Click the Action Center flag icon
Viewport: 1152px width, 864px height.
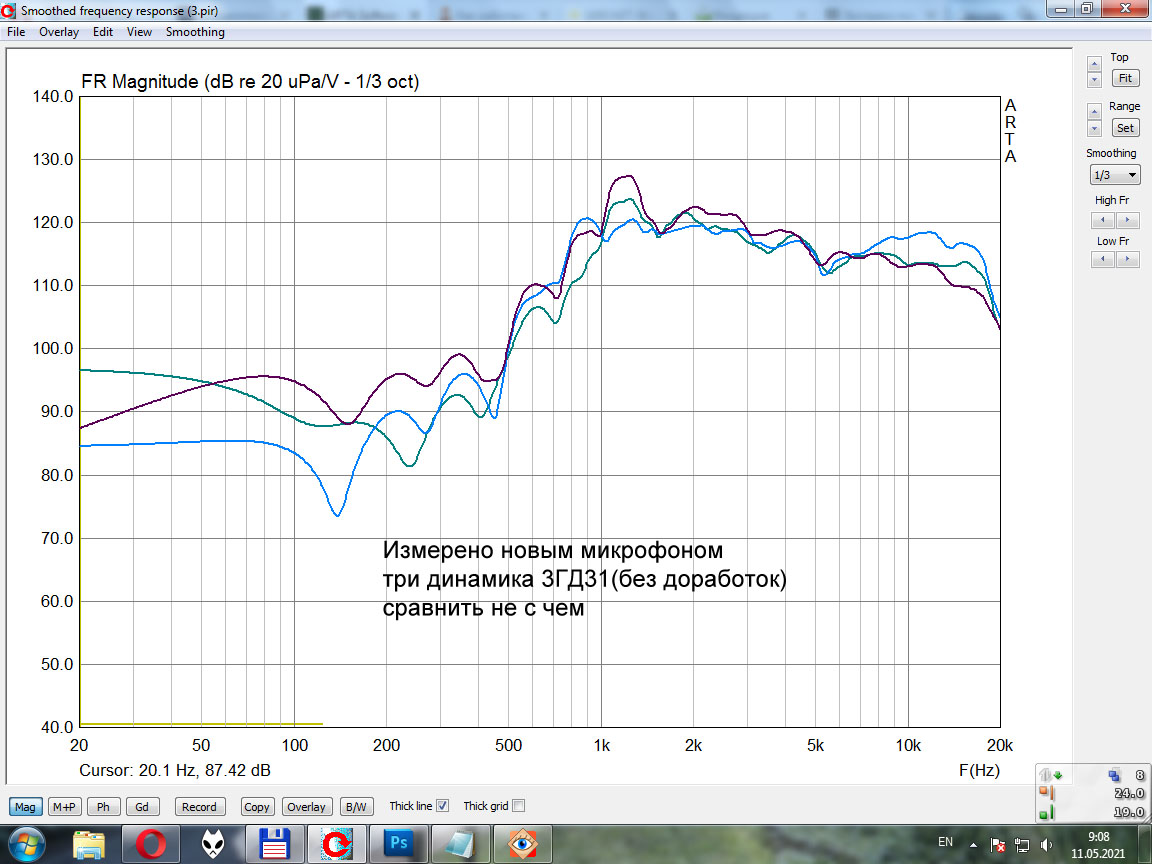(x=997, y=845)
